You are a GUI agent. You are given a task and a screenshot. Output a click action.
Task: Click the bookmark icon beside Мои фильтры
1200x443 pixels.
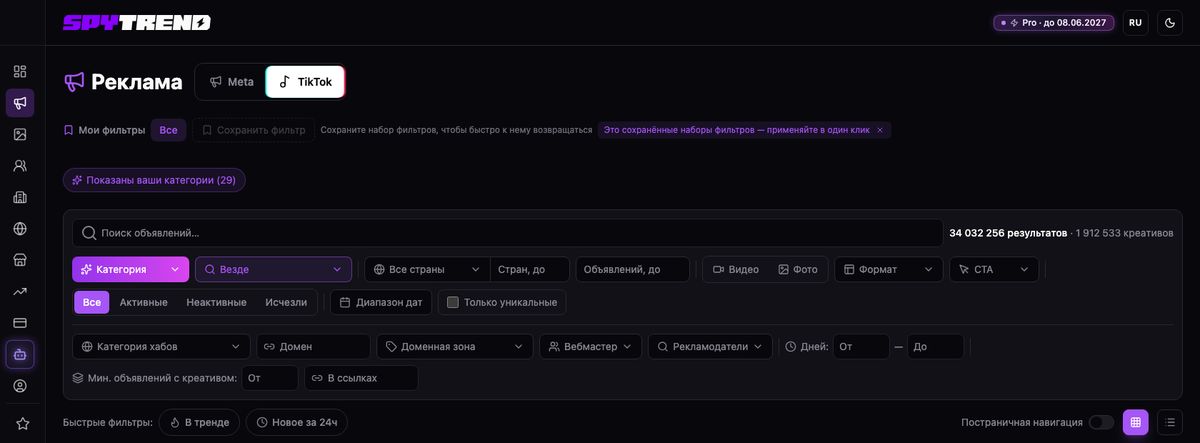[x=69, y=130]
